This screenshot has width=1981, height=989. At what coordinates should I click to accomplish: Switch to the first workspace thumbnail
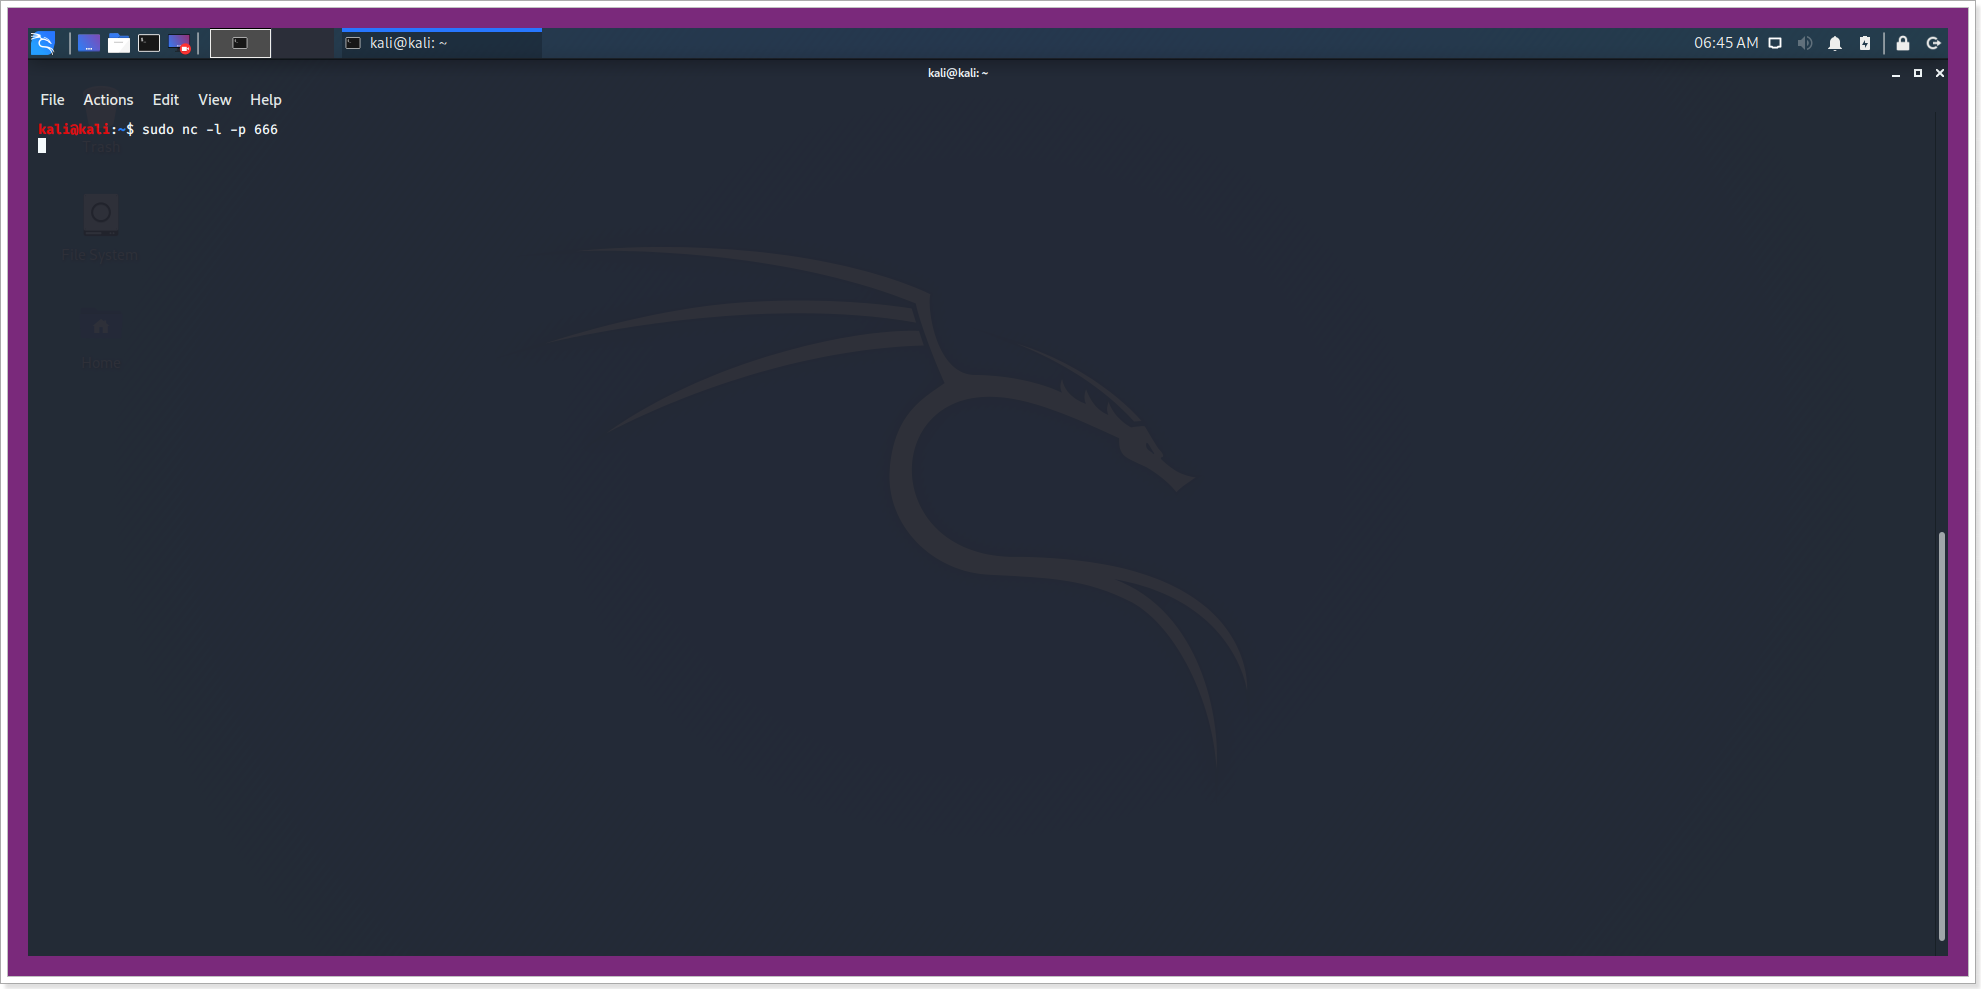pyautogui.click(x=240, y=43)
